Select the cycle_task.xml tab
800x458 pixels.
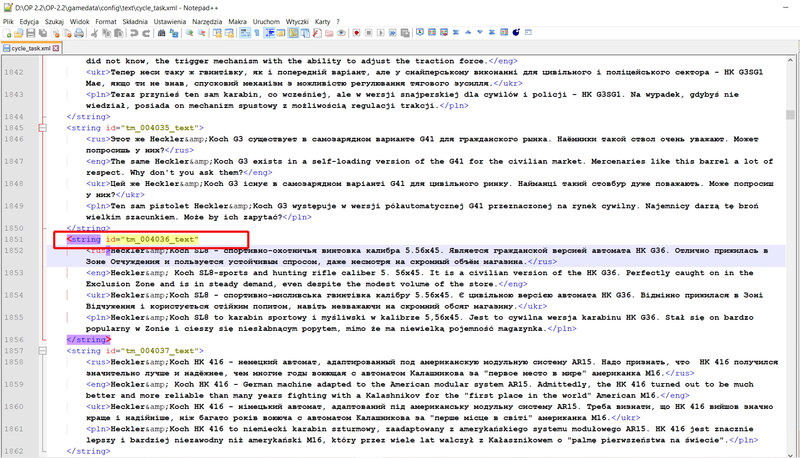[x=30, y=47]
